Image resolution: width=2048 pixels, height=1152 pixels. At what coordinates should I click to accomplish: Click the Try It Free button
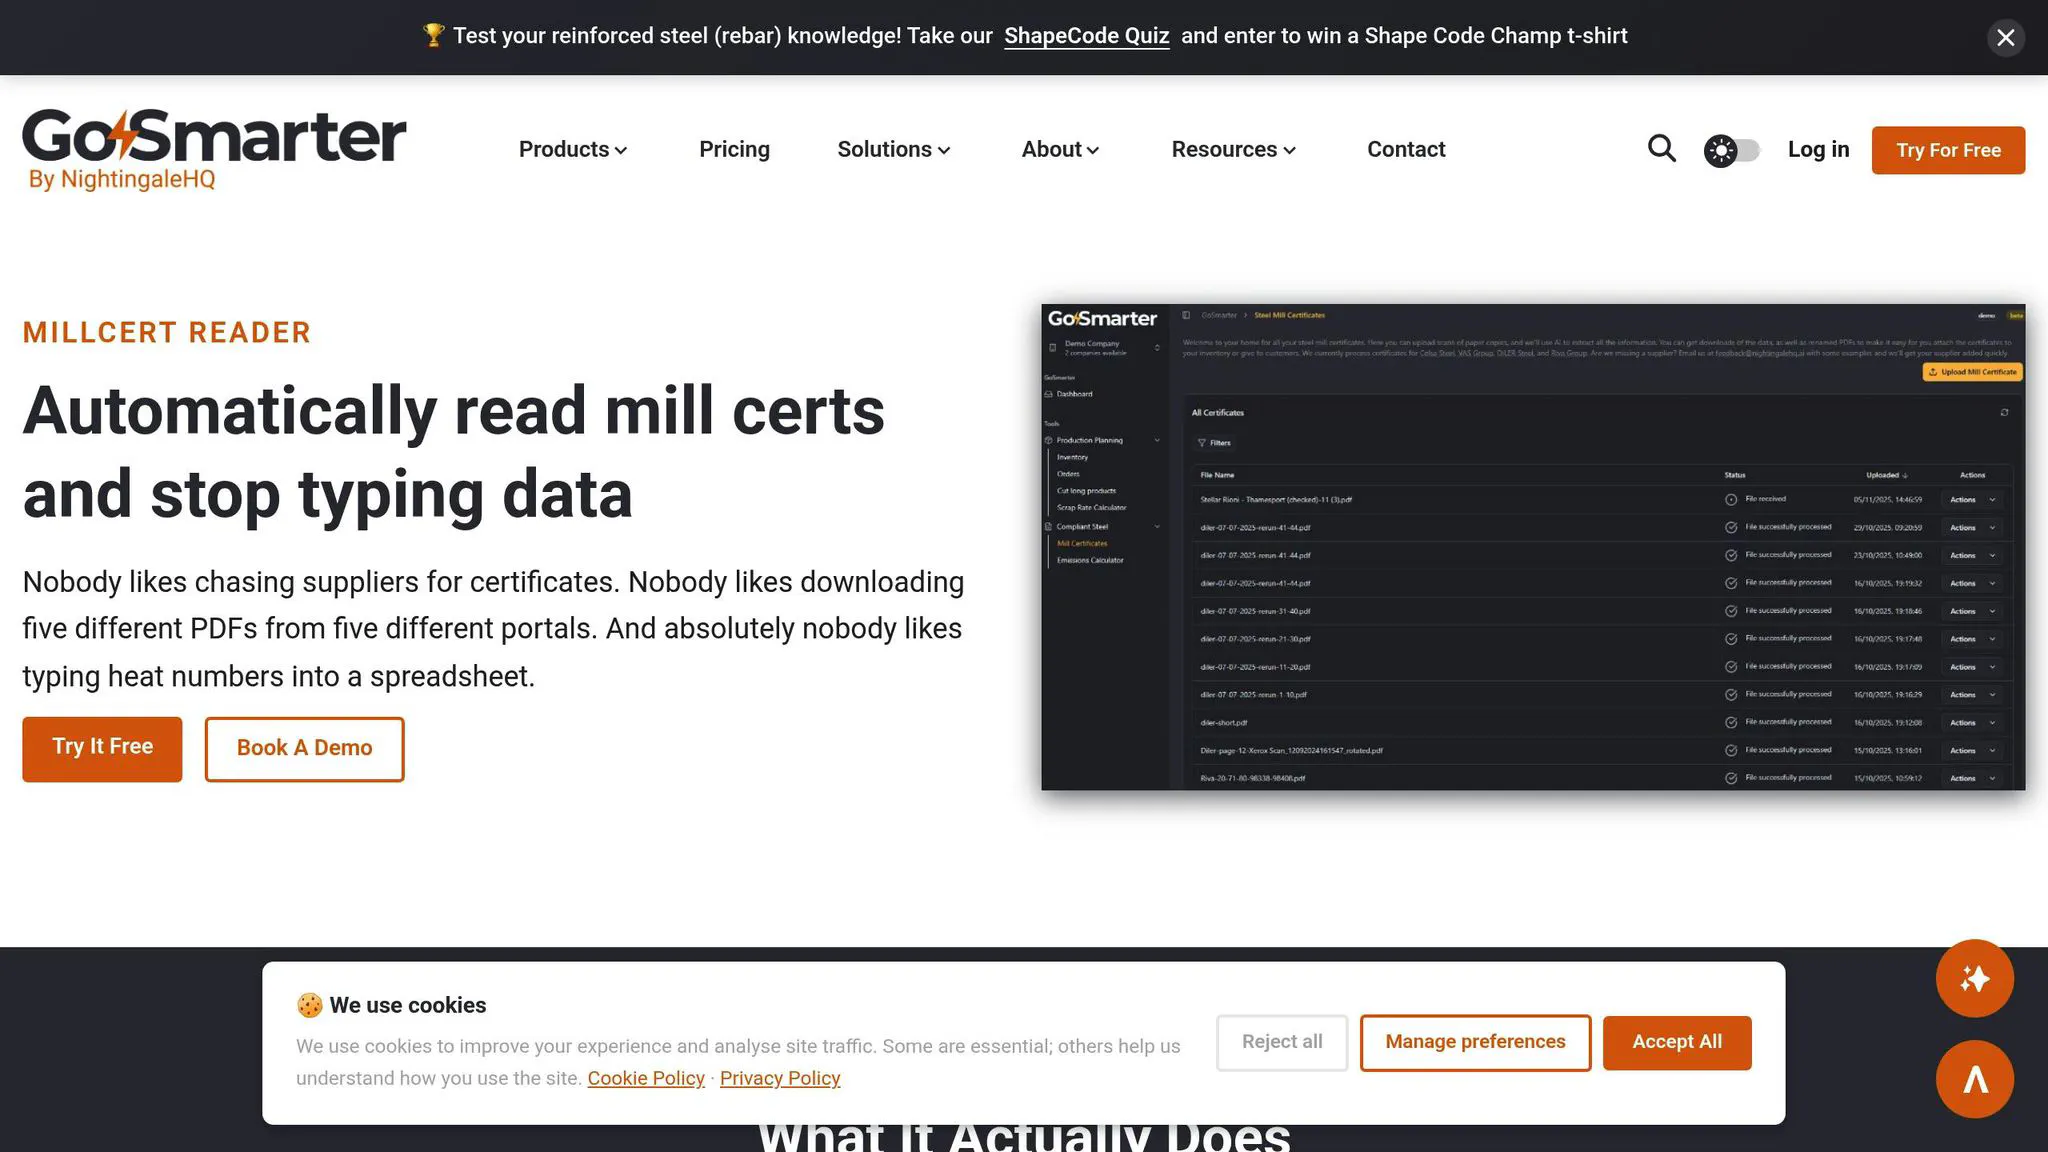point(101,747)
